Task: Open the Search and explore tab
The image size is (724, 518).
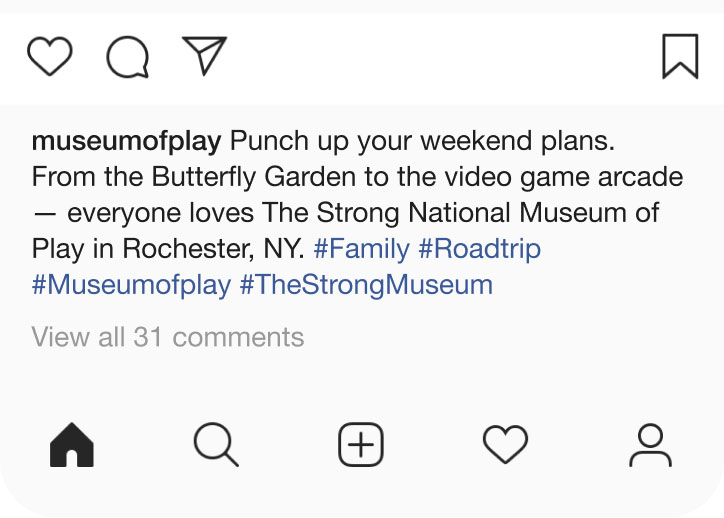Action: (216, 445)
